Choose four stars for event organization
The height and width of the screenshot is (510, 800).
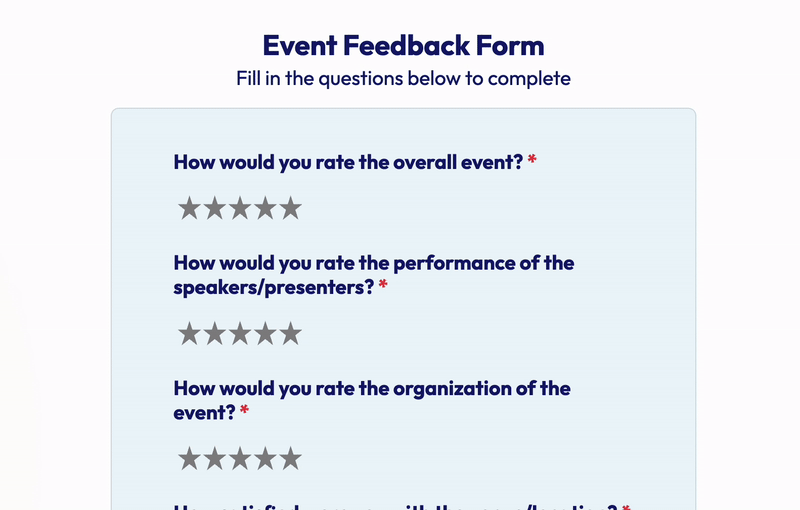click(265, 459)
